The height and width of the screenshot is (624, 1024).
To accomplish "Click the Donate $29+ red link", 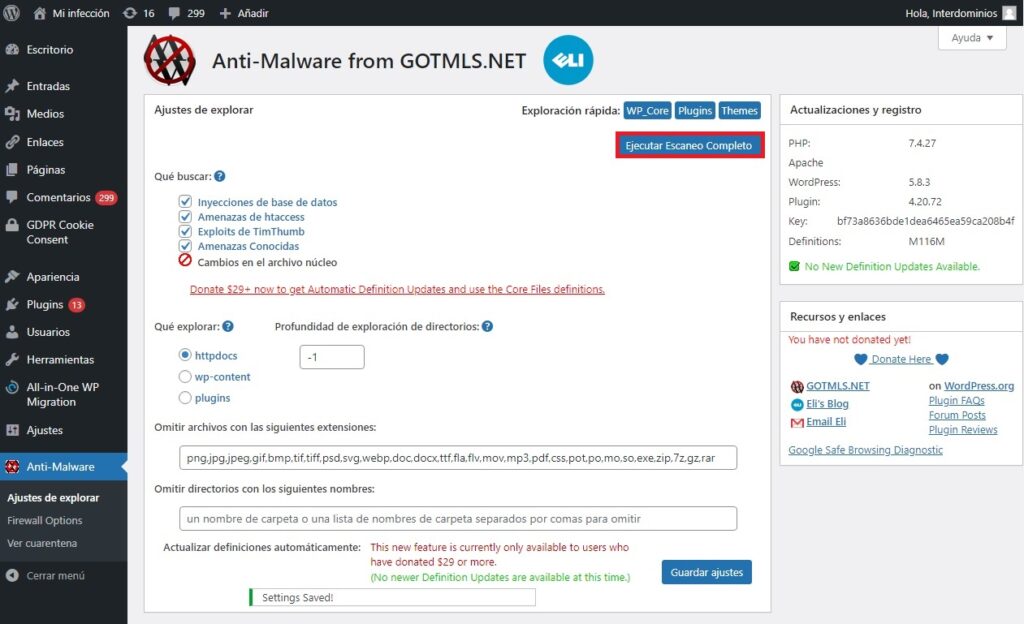I will (397, 289).
